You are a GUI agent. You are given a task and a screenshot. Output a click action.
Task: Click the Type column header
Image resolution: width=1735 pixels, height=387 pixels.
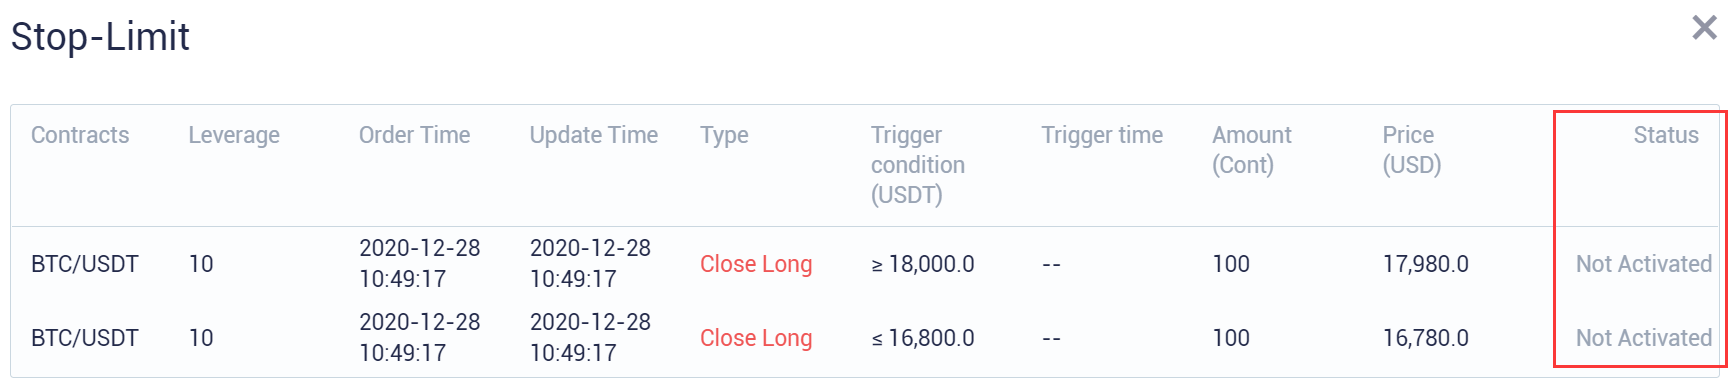point(724,135)
